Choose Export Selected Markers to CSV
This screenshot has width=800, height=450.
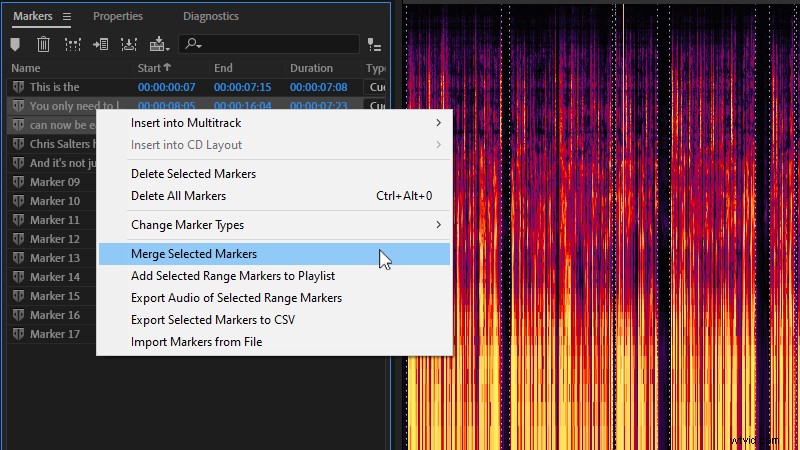pyautogui.click(x=274, y=320)
